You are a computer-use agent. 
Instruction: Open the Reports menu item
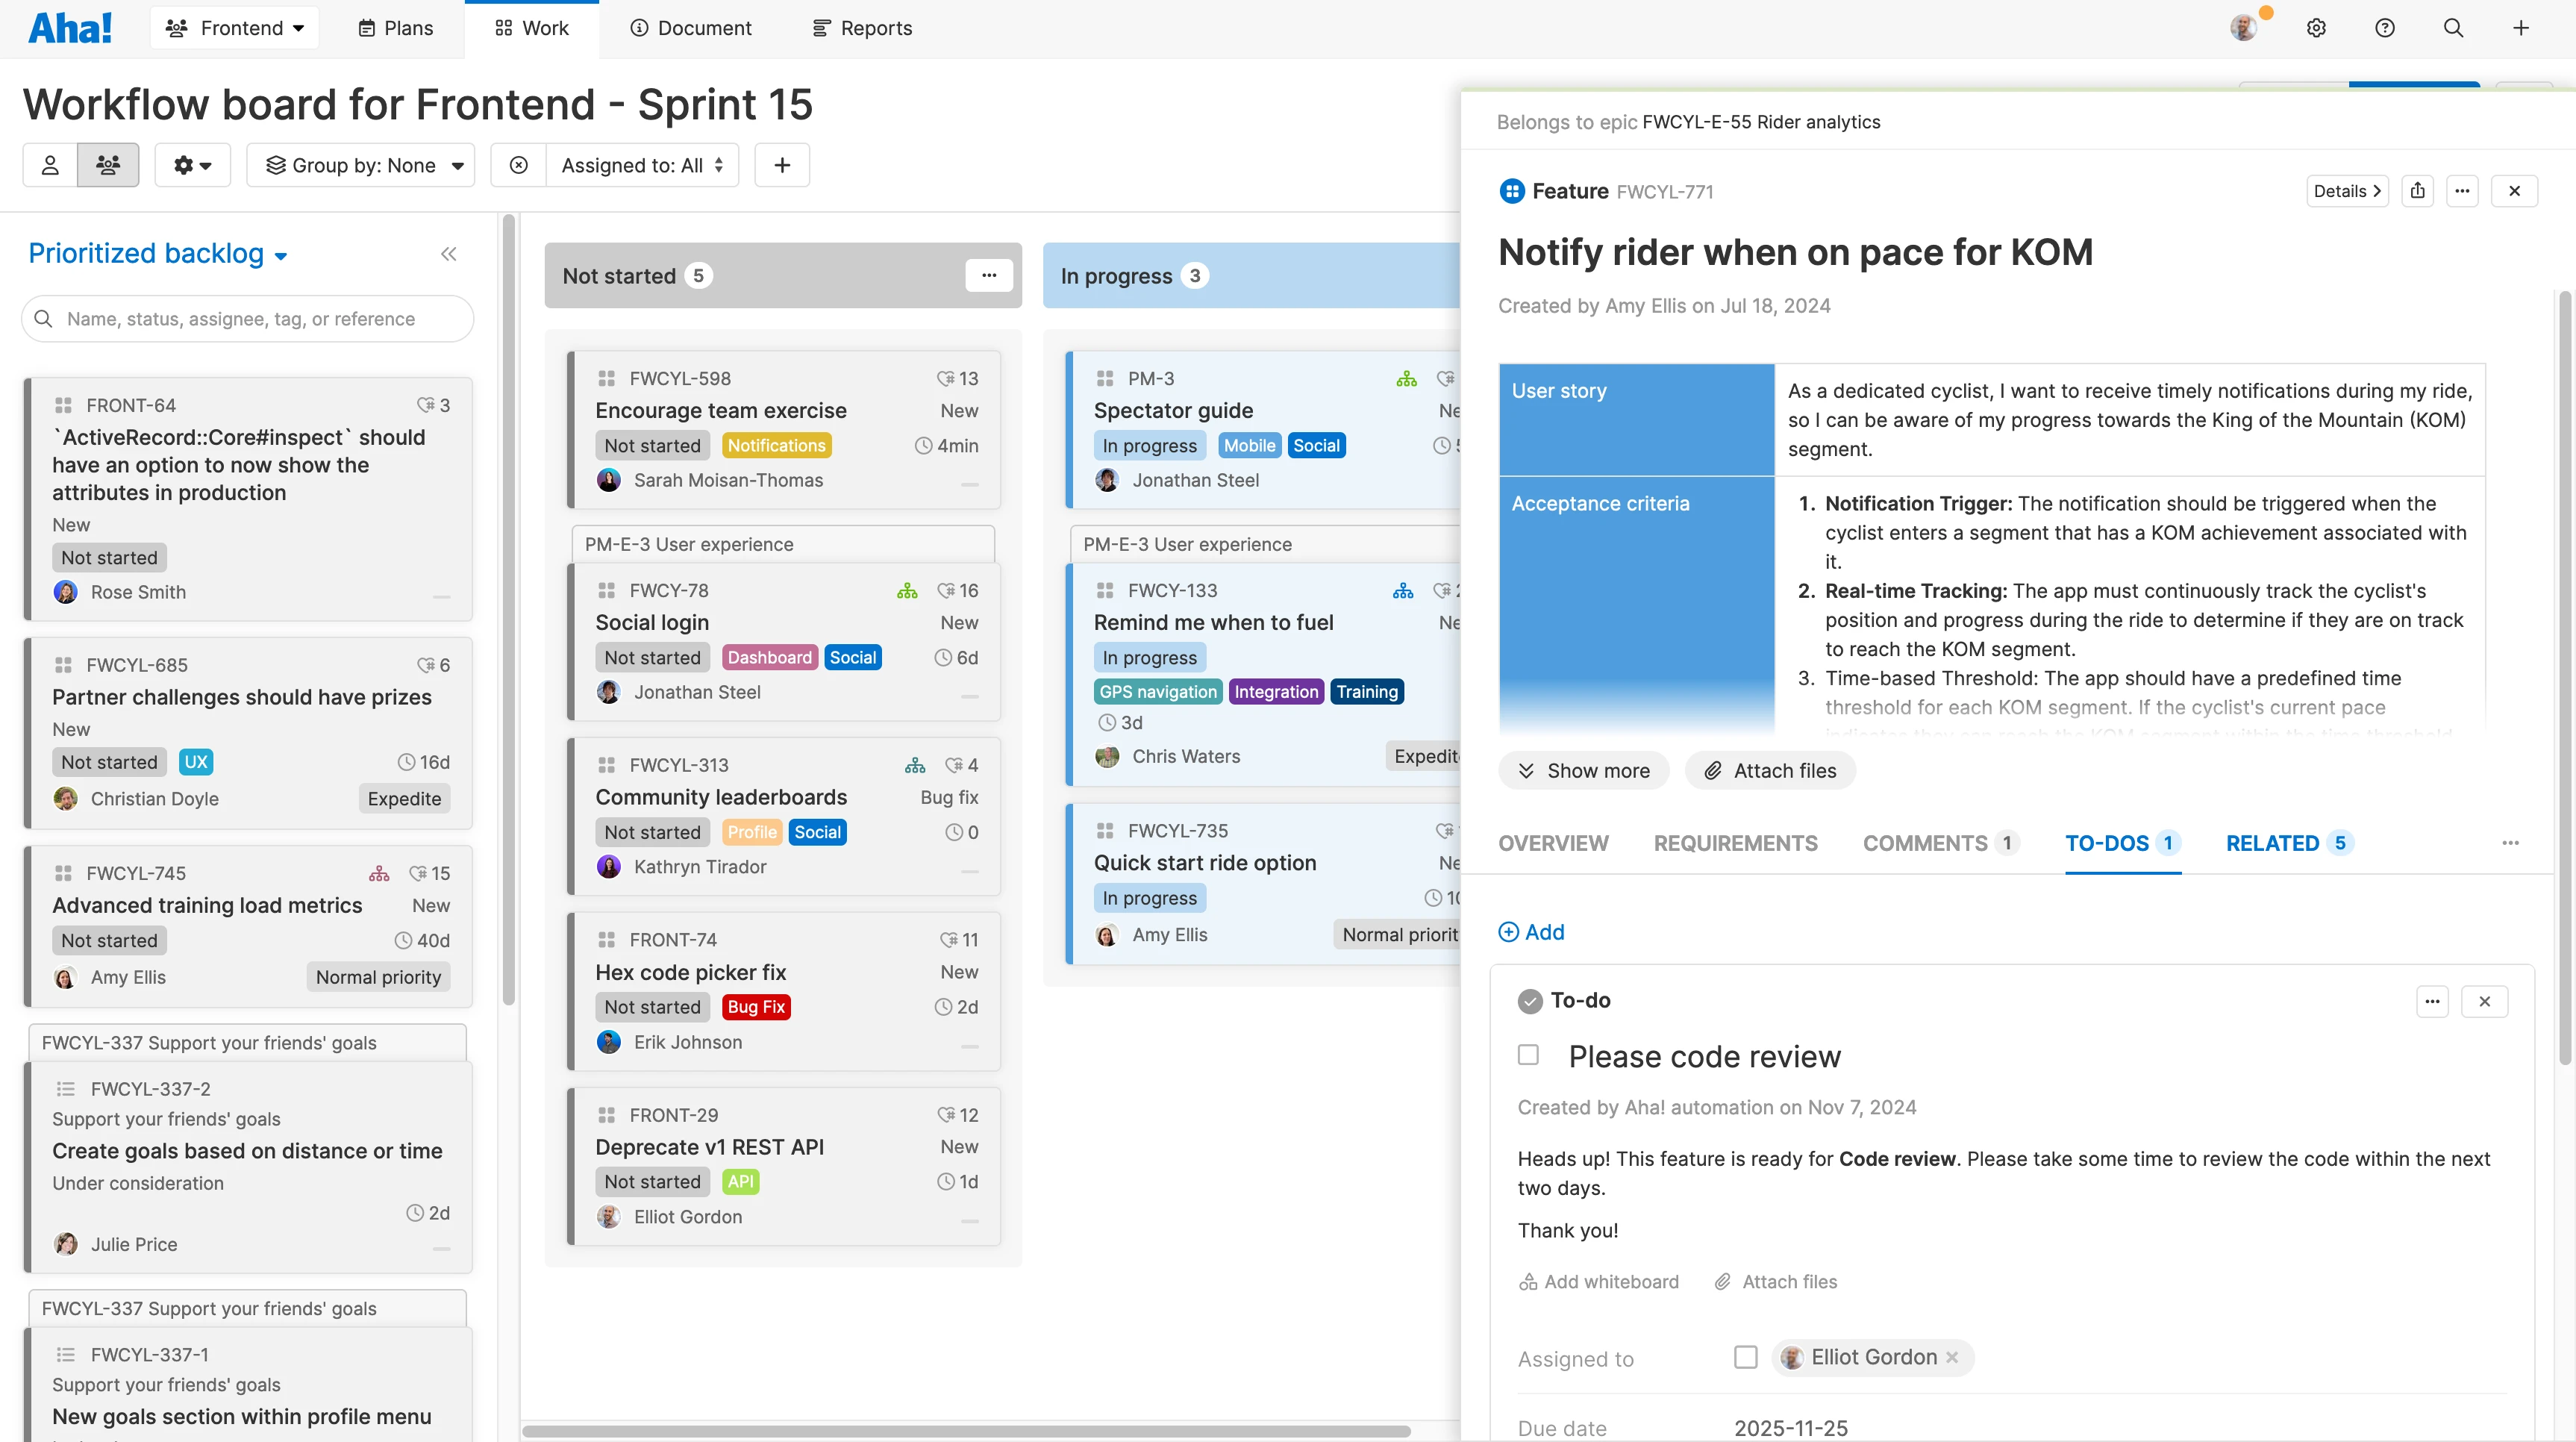click(861, 27)
